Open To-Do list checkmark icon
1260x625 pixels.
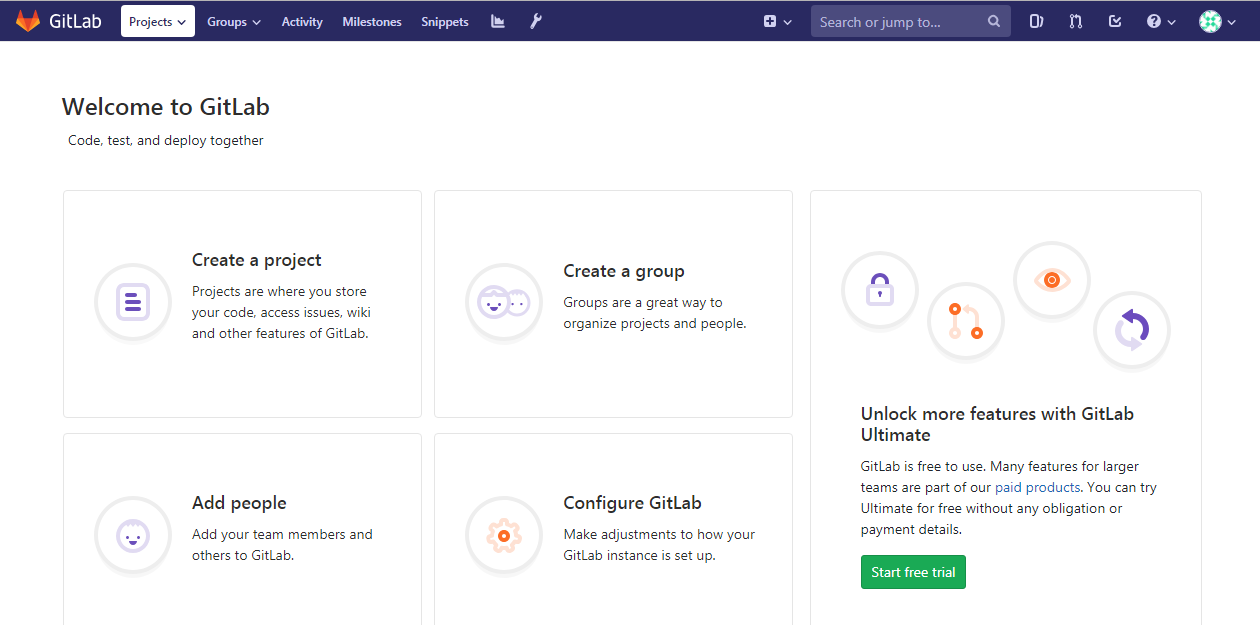(1115, 21)
